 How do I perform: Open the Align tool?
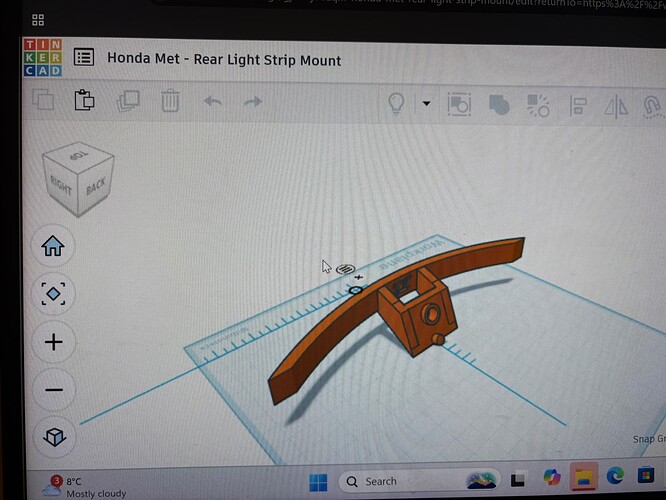(578, 105)
